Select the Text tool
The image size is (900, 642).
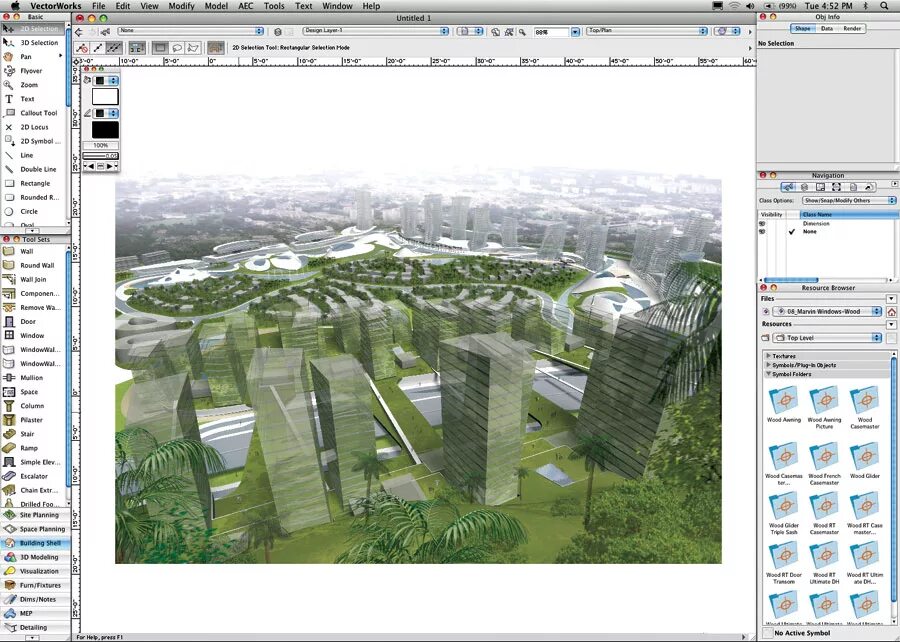pyautogui.click(x=33, y=99)
